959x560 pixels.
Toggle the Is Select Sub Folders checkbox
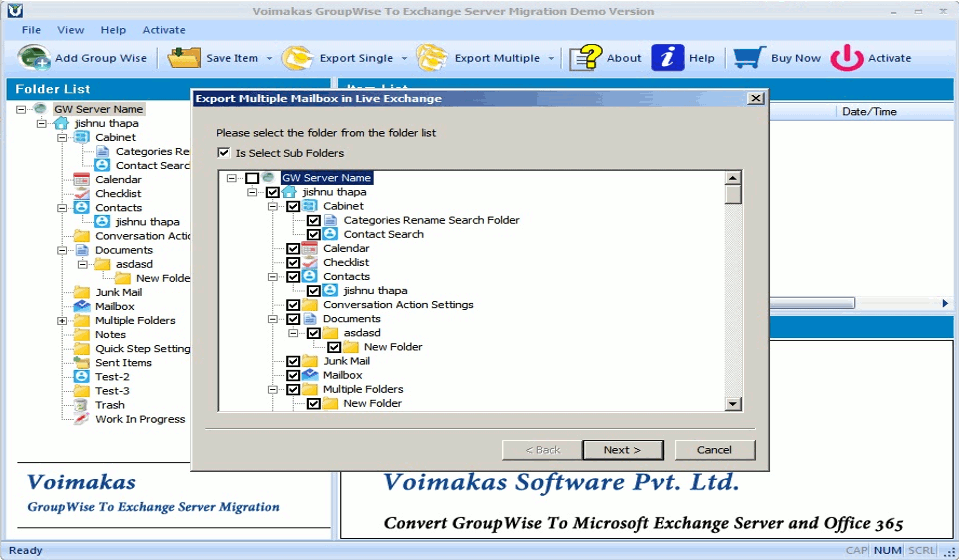tap(224, 153)
